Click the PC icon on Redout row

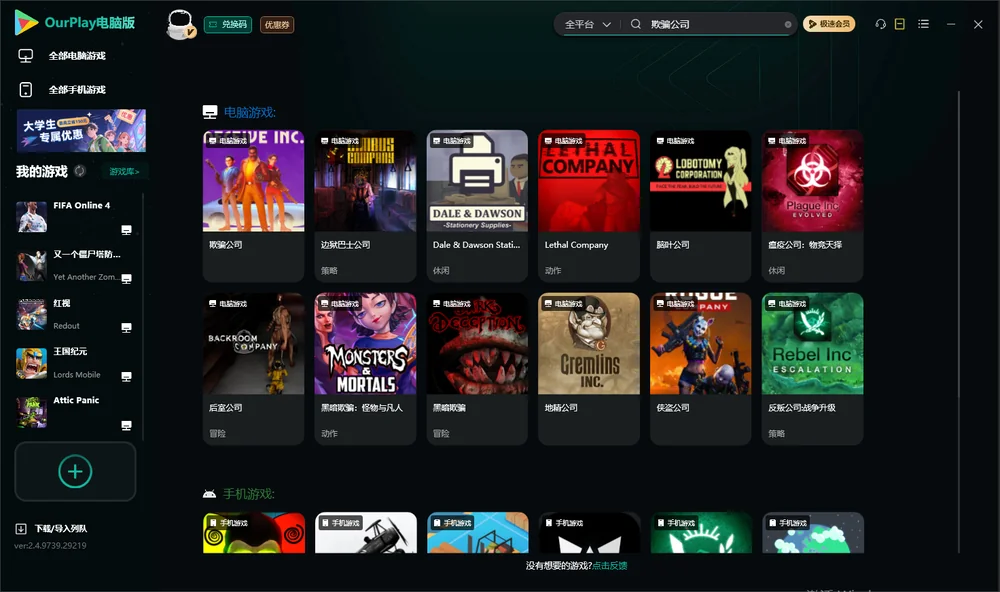pyautogui.click(x=126, y=328)
